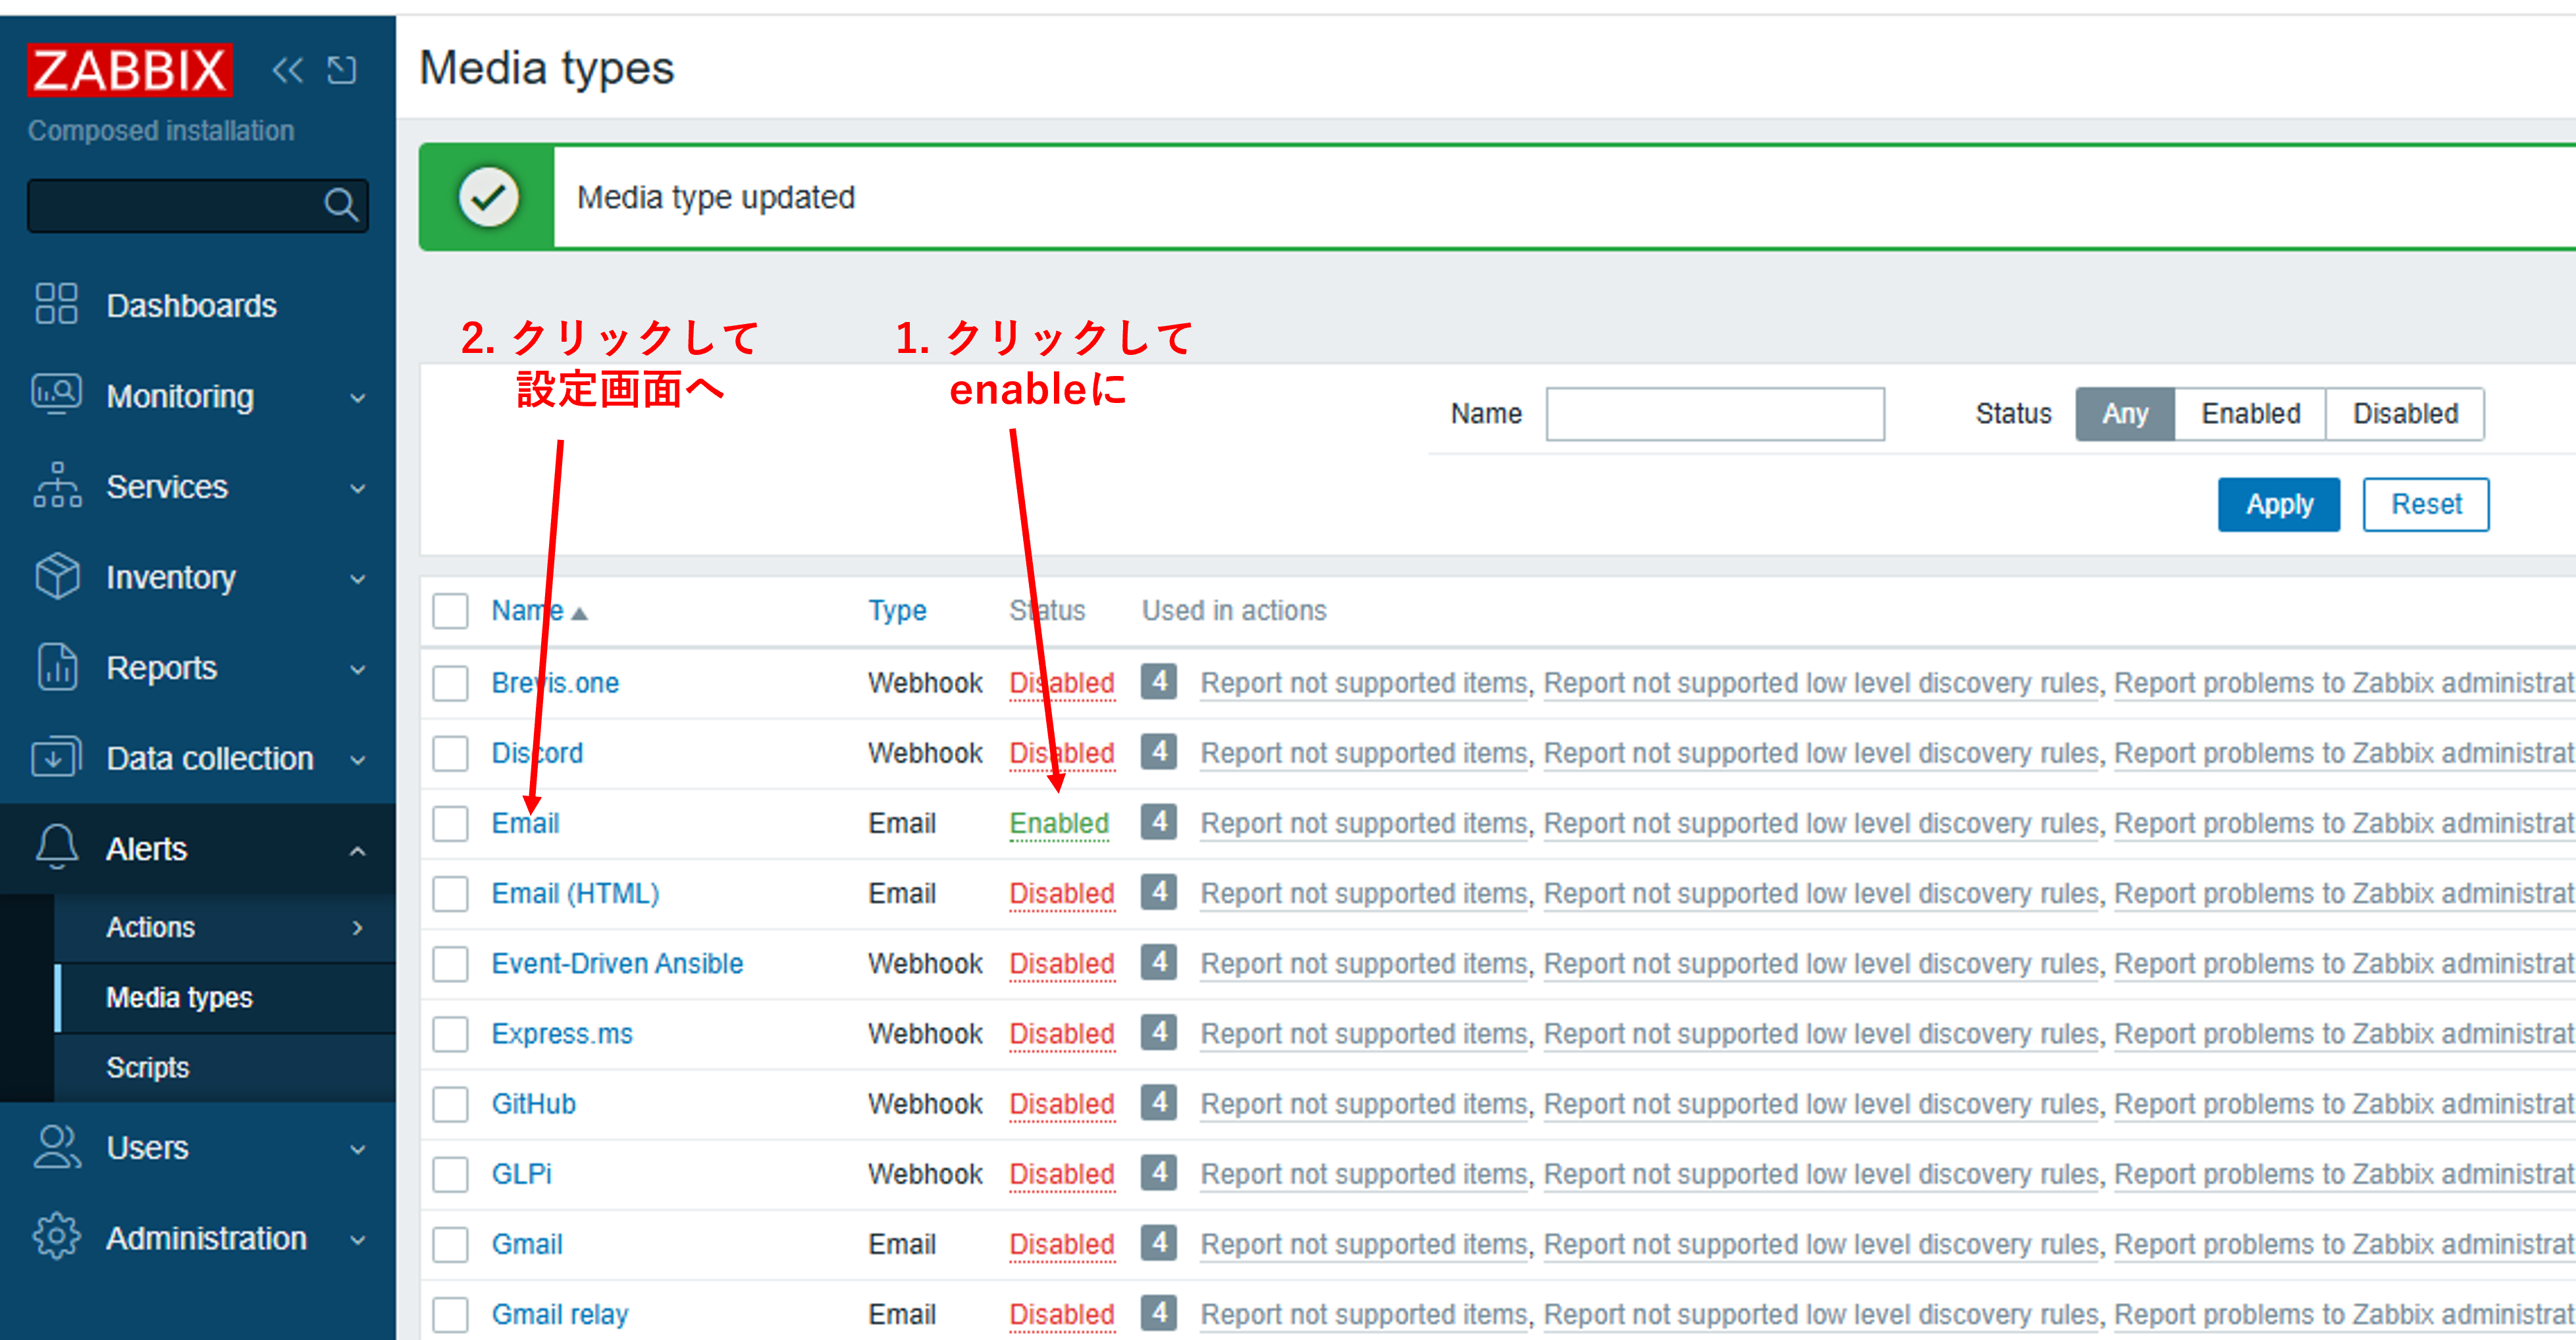2576x1340 pixels.
Task: Collapse sidebar with double-chevron icon
Action: click(x=288, y=70)
